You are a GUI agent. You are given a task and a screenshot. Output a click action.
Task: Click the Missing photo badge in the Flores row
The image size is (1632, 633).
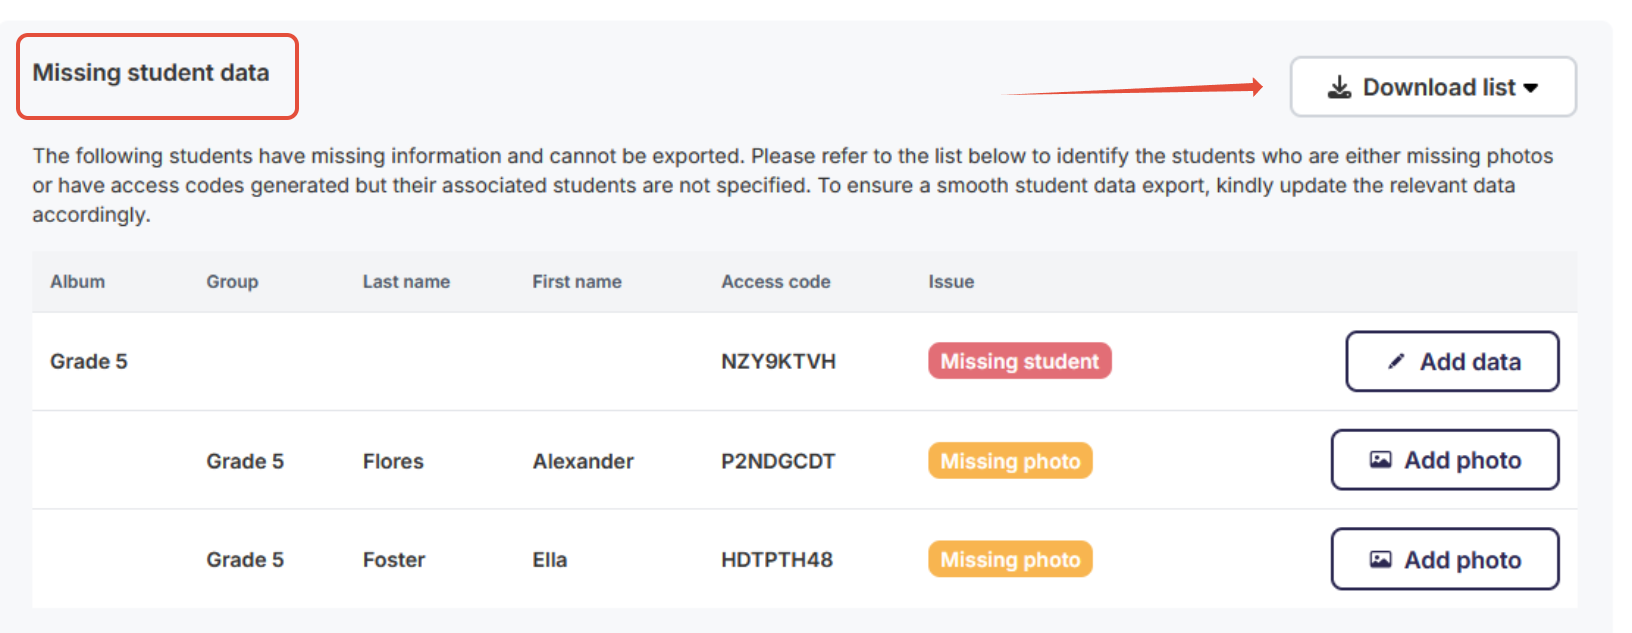(x=1009, y=460)
